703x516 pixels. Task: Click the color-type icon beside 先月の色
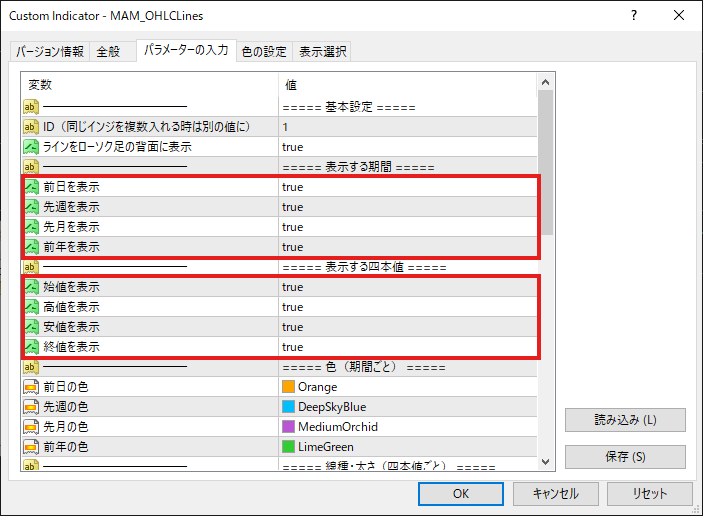(31, 427)
